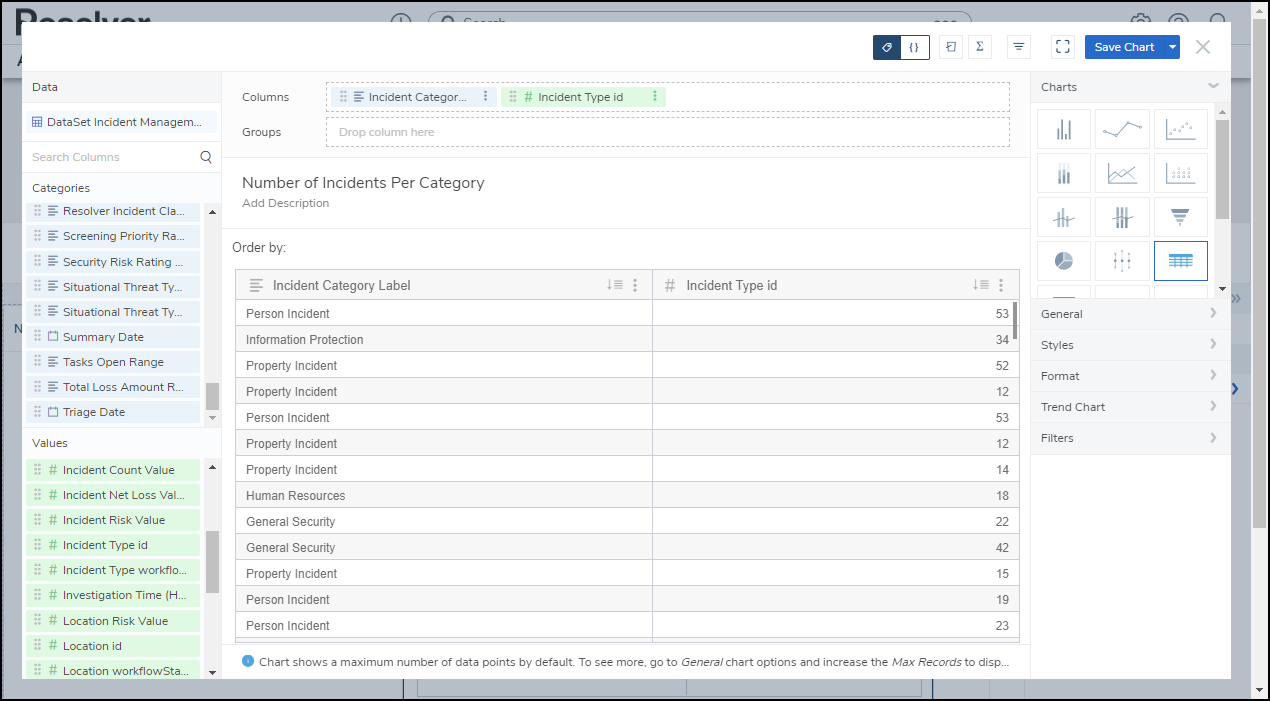
Task: Toggle sort on Incident Category Label column
Action: [x=614, y=285]
